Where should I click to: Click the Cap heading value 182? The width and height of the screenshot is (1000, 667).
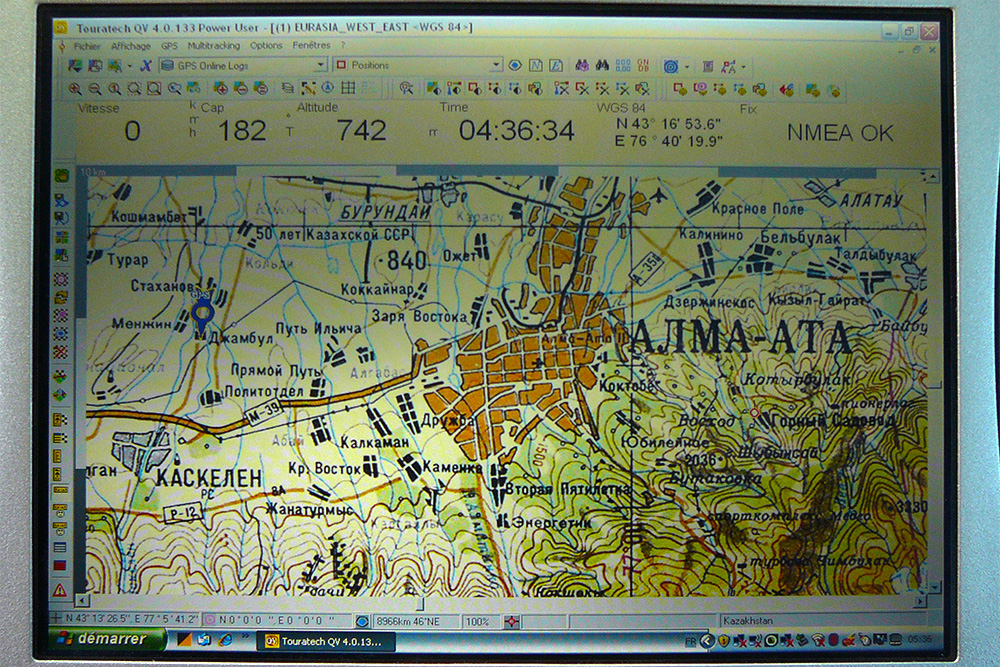(242, 131)
